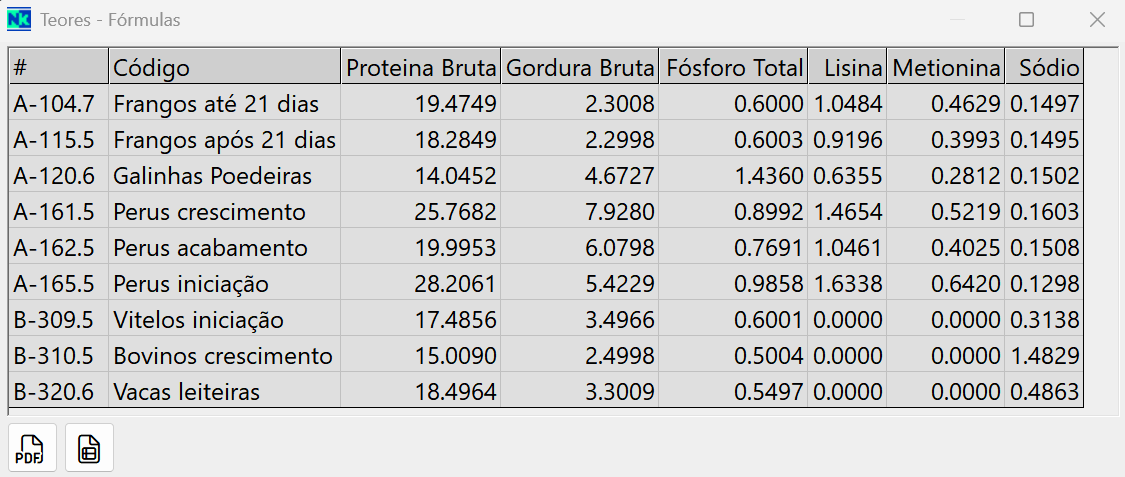Select the Gordura Bruta column header

580,67
